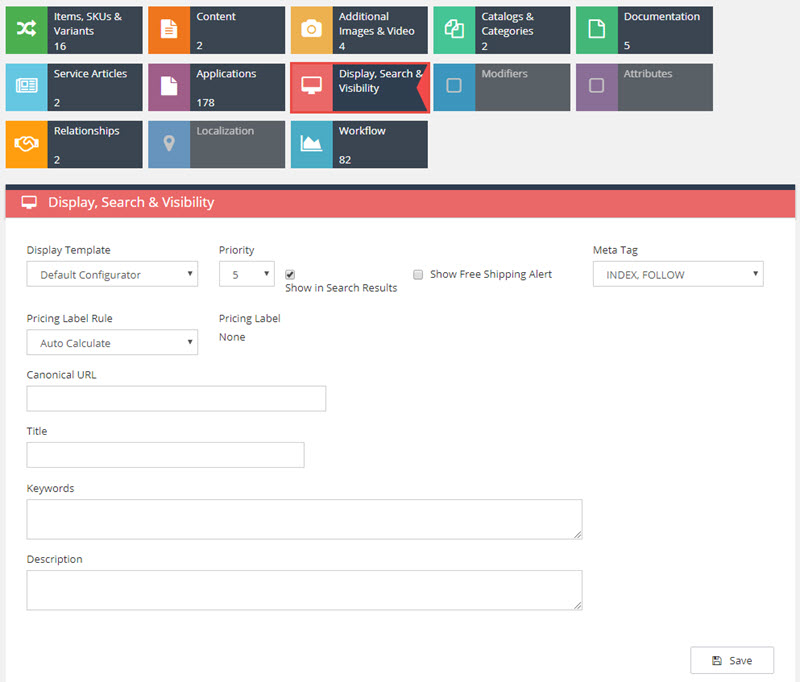
Task: Click the monitor icon in the red section header
Action: click(29, 203)
